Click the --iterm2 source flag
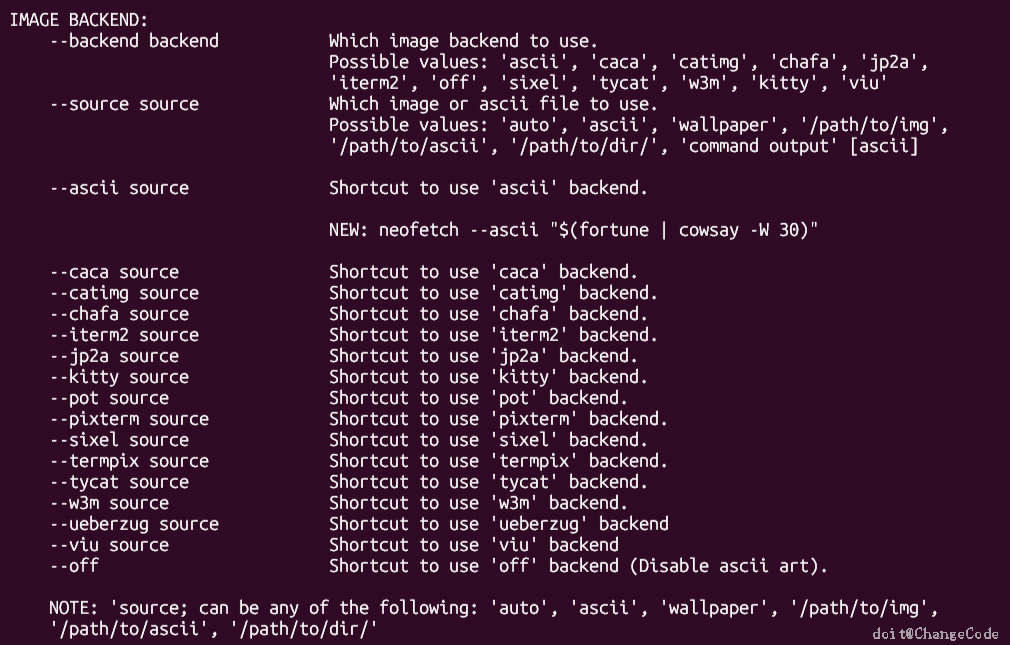The width and height of the screenshot is (1010, 645). pos(124,335)
